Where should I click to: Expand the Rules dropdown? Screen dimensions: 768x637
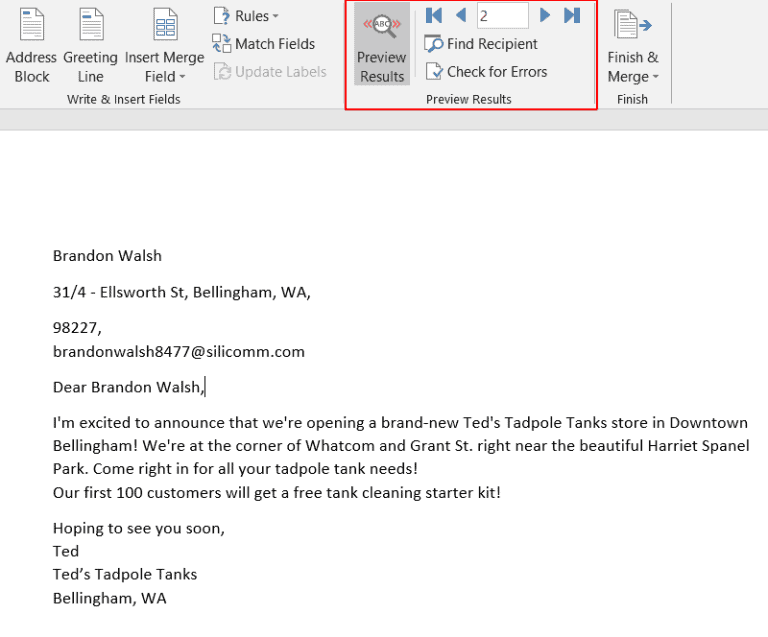[246, 16]
